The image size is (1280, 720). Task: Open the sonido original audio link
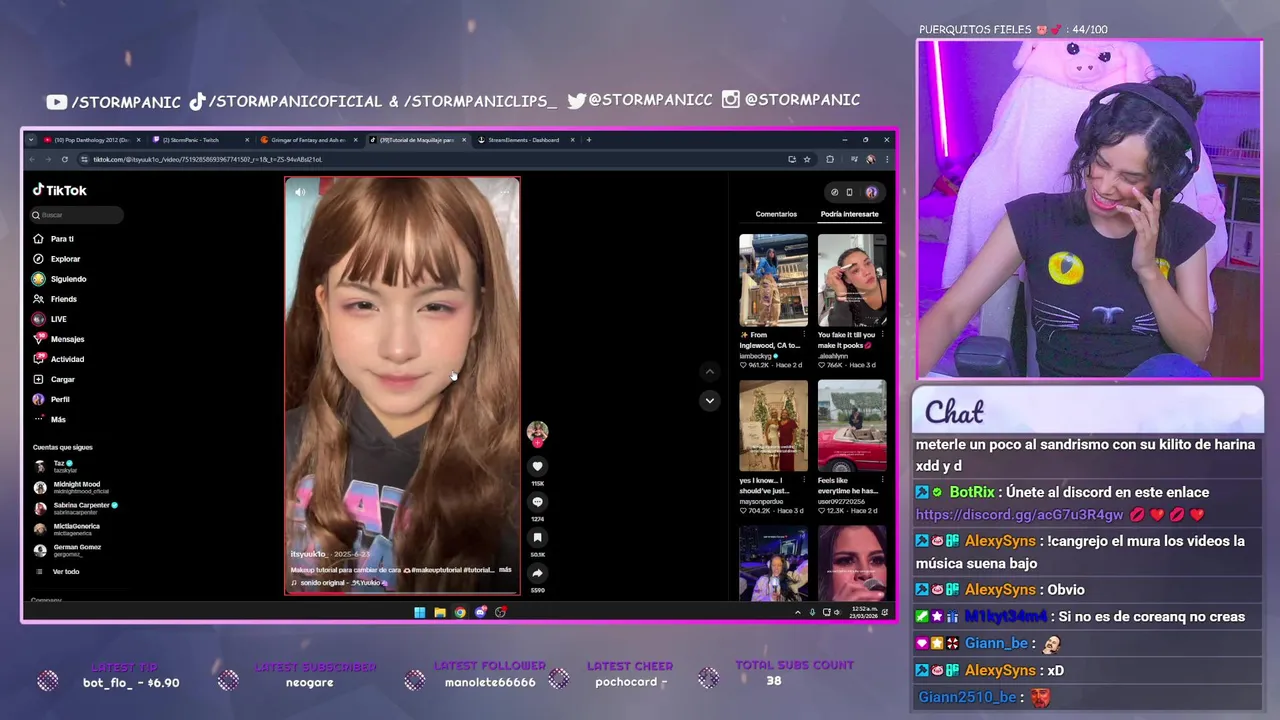click(x=338, y=582)
